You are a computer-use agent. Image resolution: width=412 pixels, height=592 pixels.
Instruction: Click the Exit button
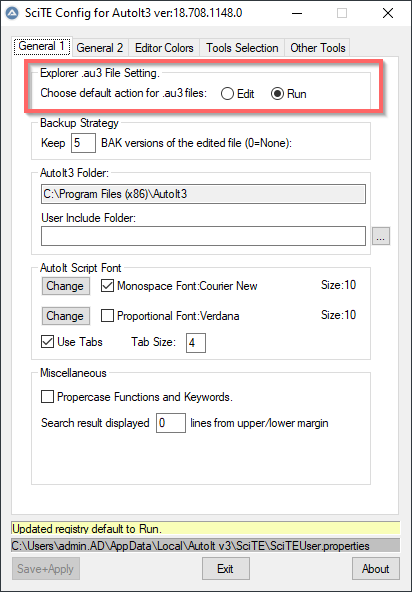click(226, 569)
